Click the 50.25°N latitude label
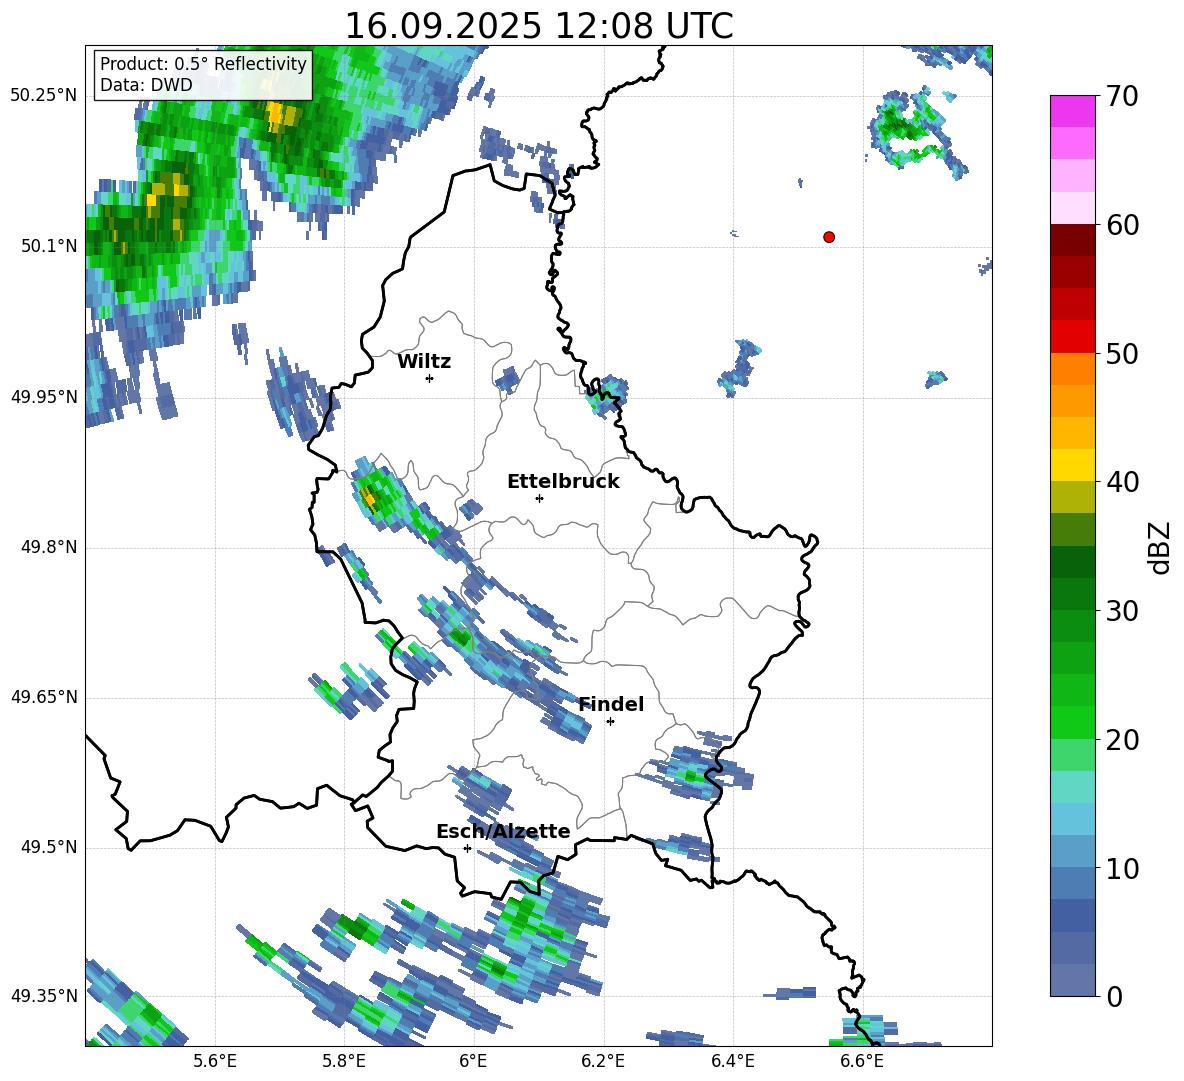1184x1081 pixels. point(44,96)
